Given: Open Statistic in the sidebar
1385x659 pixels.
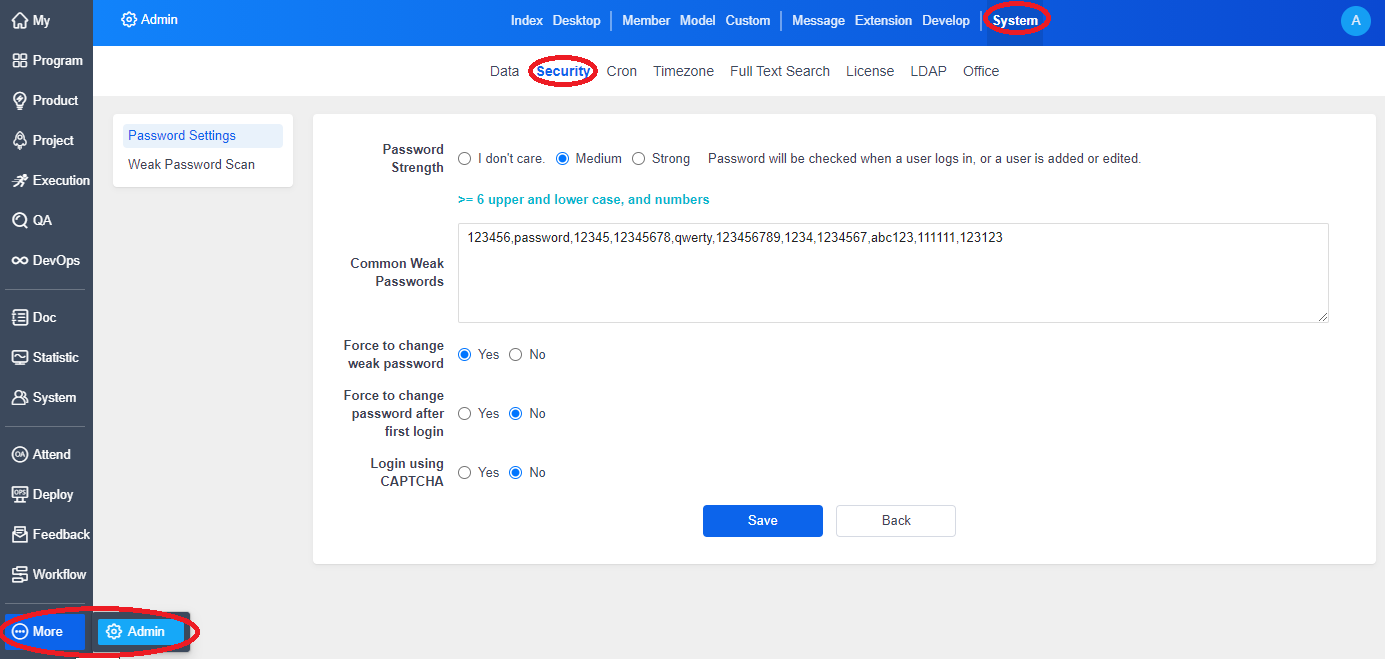Looking at the screenshot, I should [47, 357].
